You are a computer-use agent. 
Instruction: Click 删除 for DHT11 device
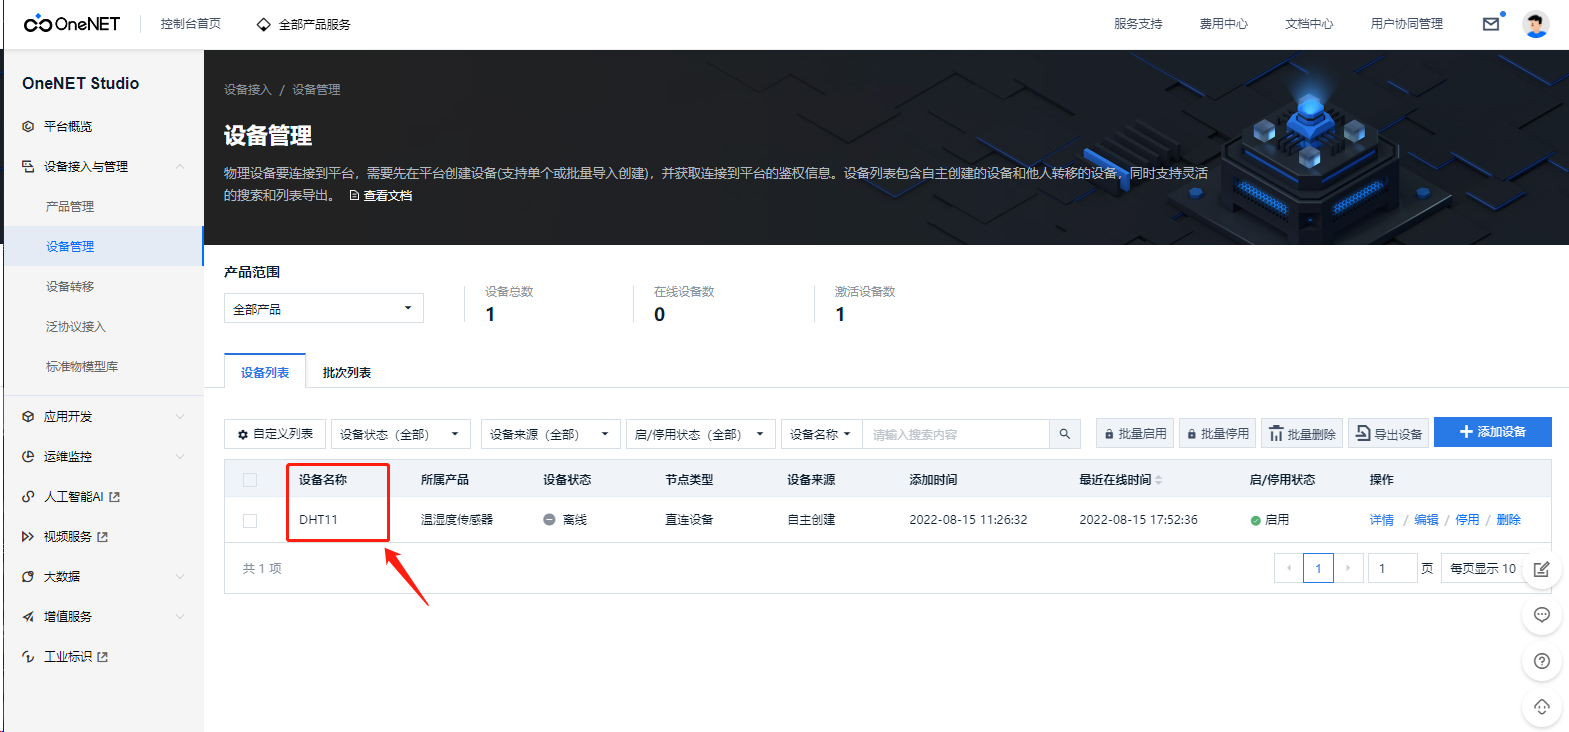tap(1508, 520)
